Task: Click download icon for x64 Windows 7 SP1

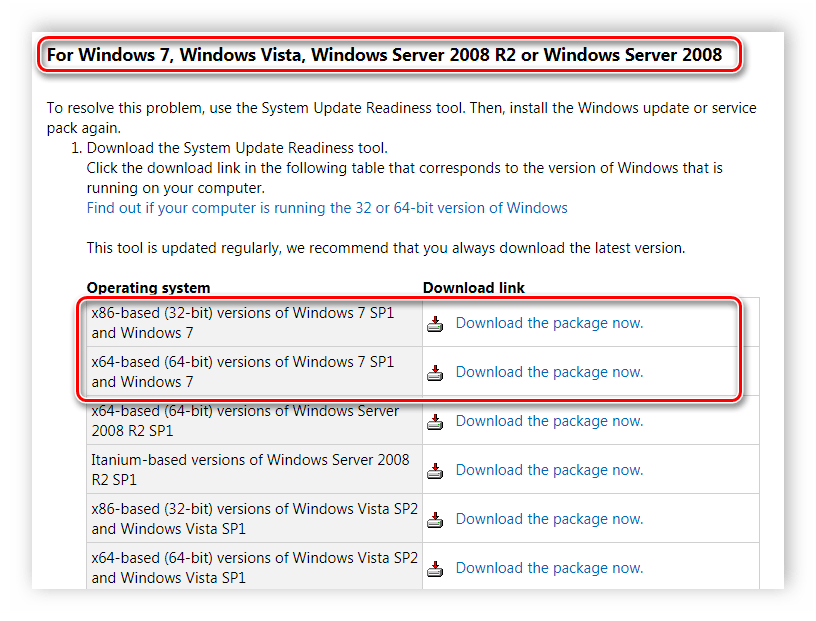Action: coord(435,373)
